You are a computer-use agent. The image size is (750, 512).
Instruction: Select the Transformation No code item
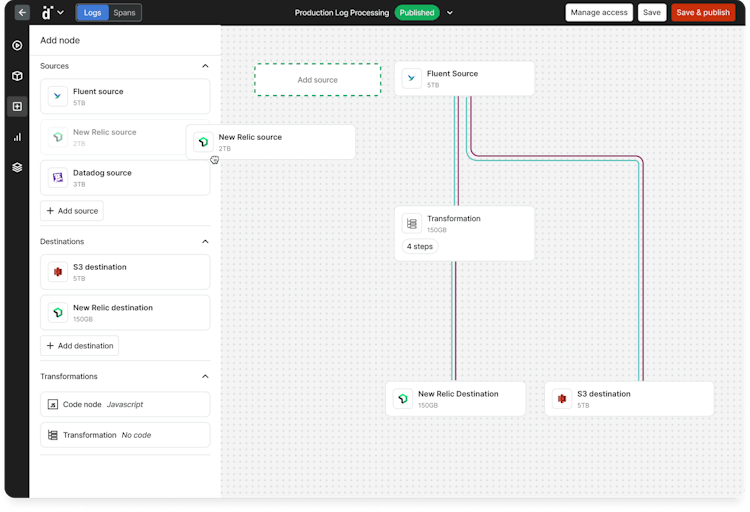point(125,435)
